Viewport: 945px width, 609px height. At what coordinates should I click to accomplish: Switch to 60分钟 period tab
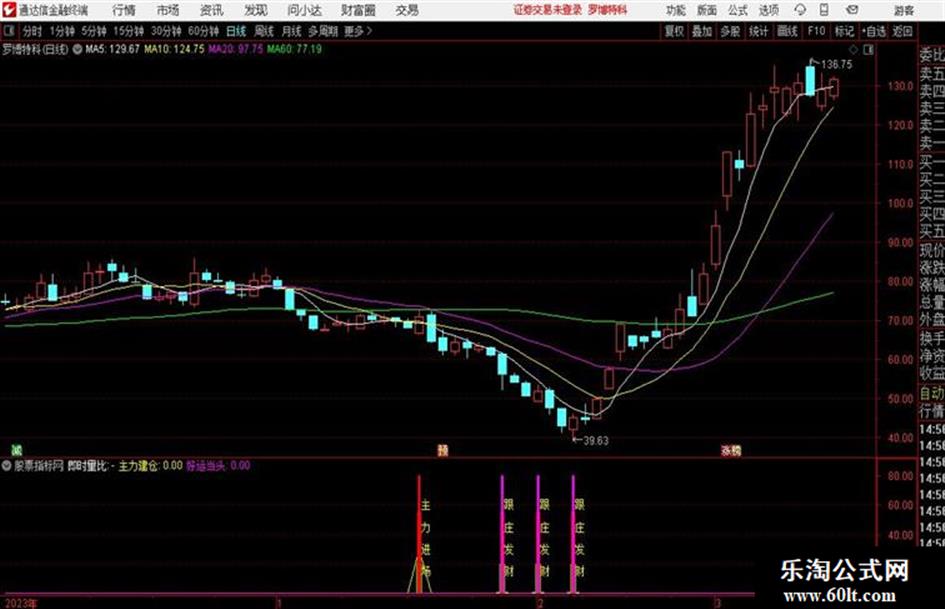204,31
